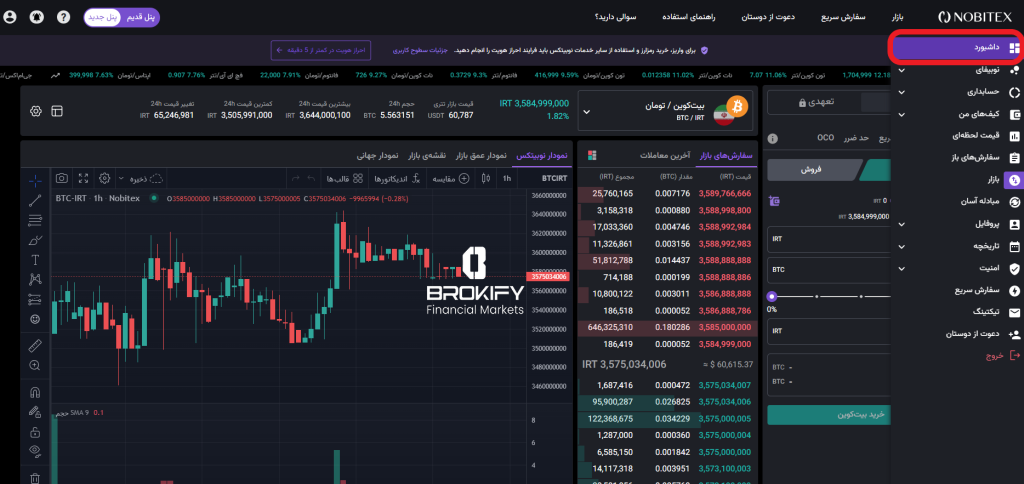Open notifications bell icon
The height and width of the screenshot is (484, 1024).
[x=40, y=17]
